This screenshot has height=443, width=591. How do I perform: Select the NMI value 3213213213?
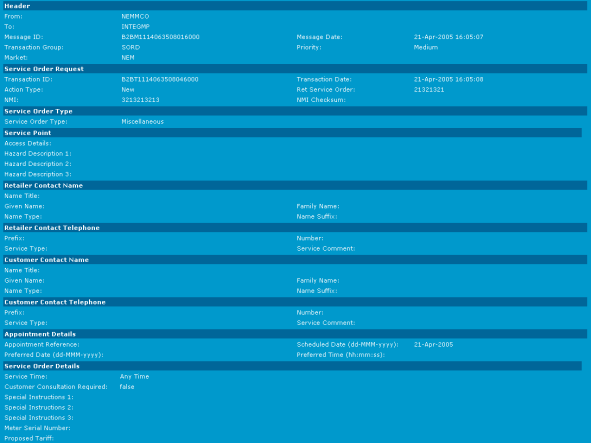coord(140,100)
